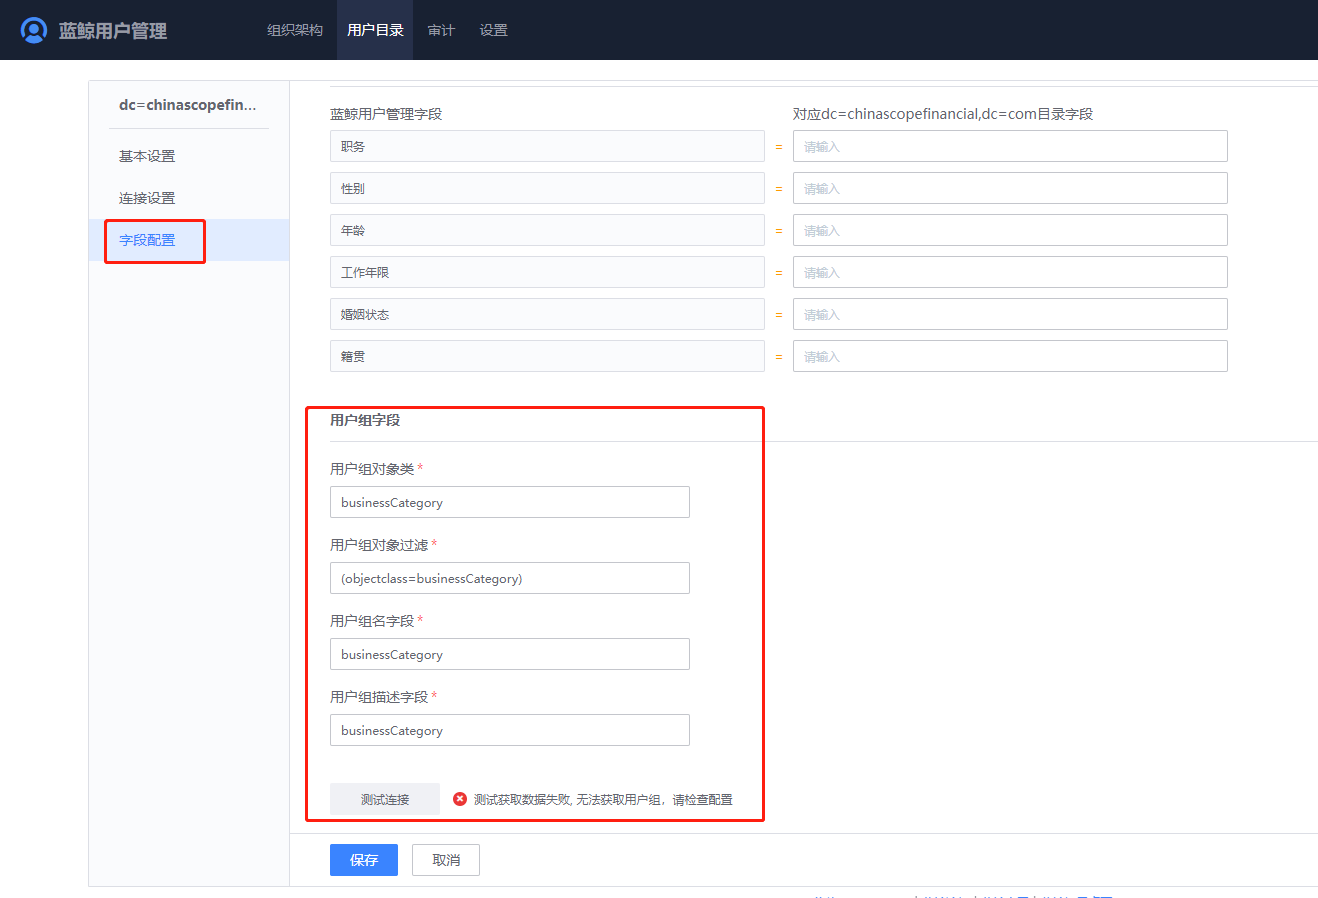Click the 用户组对象过滤 filter input
Image resolution: width=1318 pixels, height=898 pixels.
click(x=509, y=578)
